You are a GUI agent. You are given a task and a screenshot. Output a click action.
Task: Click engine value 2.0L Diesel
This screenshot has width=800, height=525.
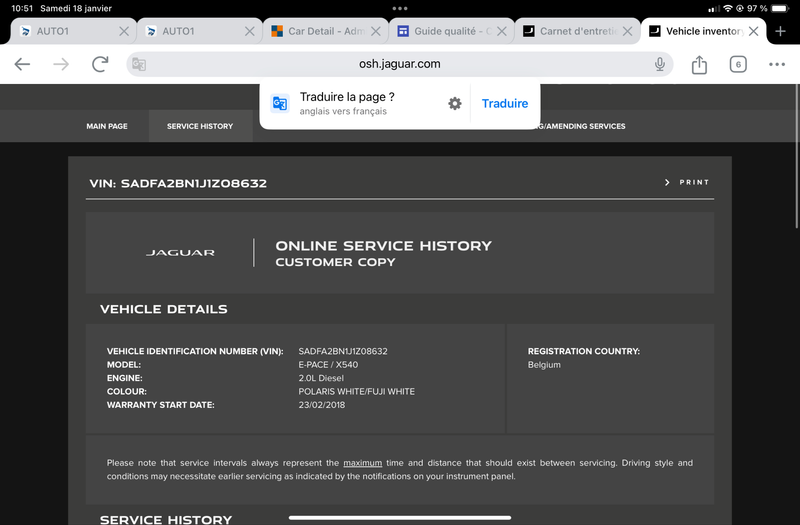pos(321,378)
